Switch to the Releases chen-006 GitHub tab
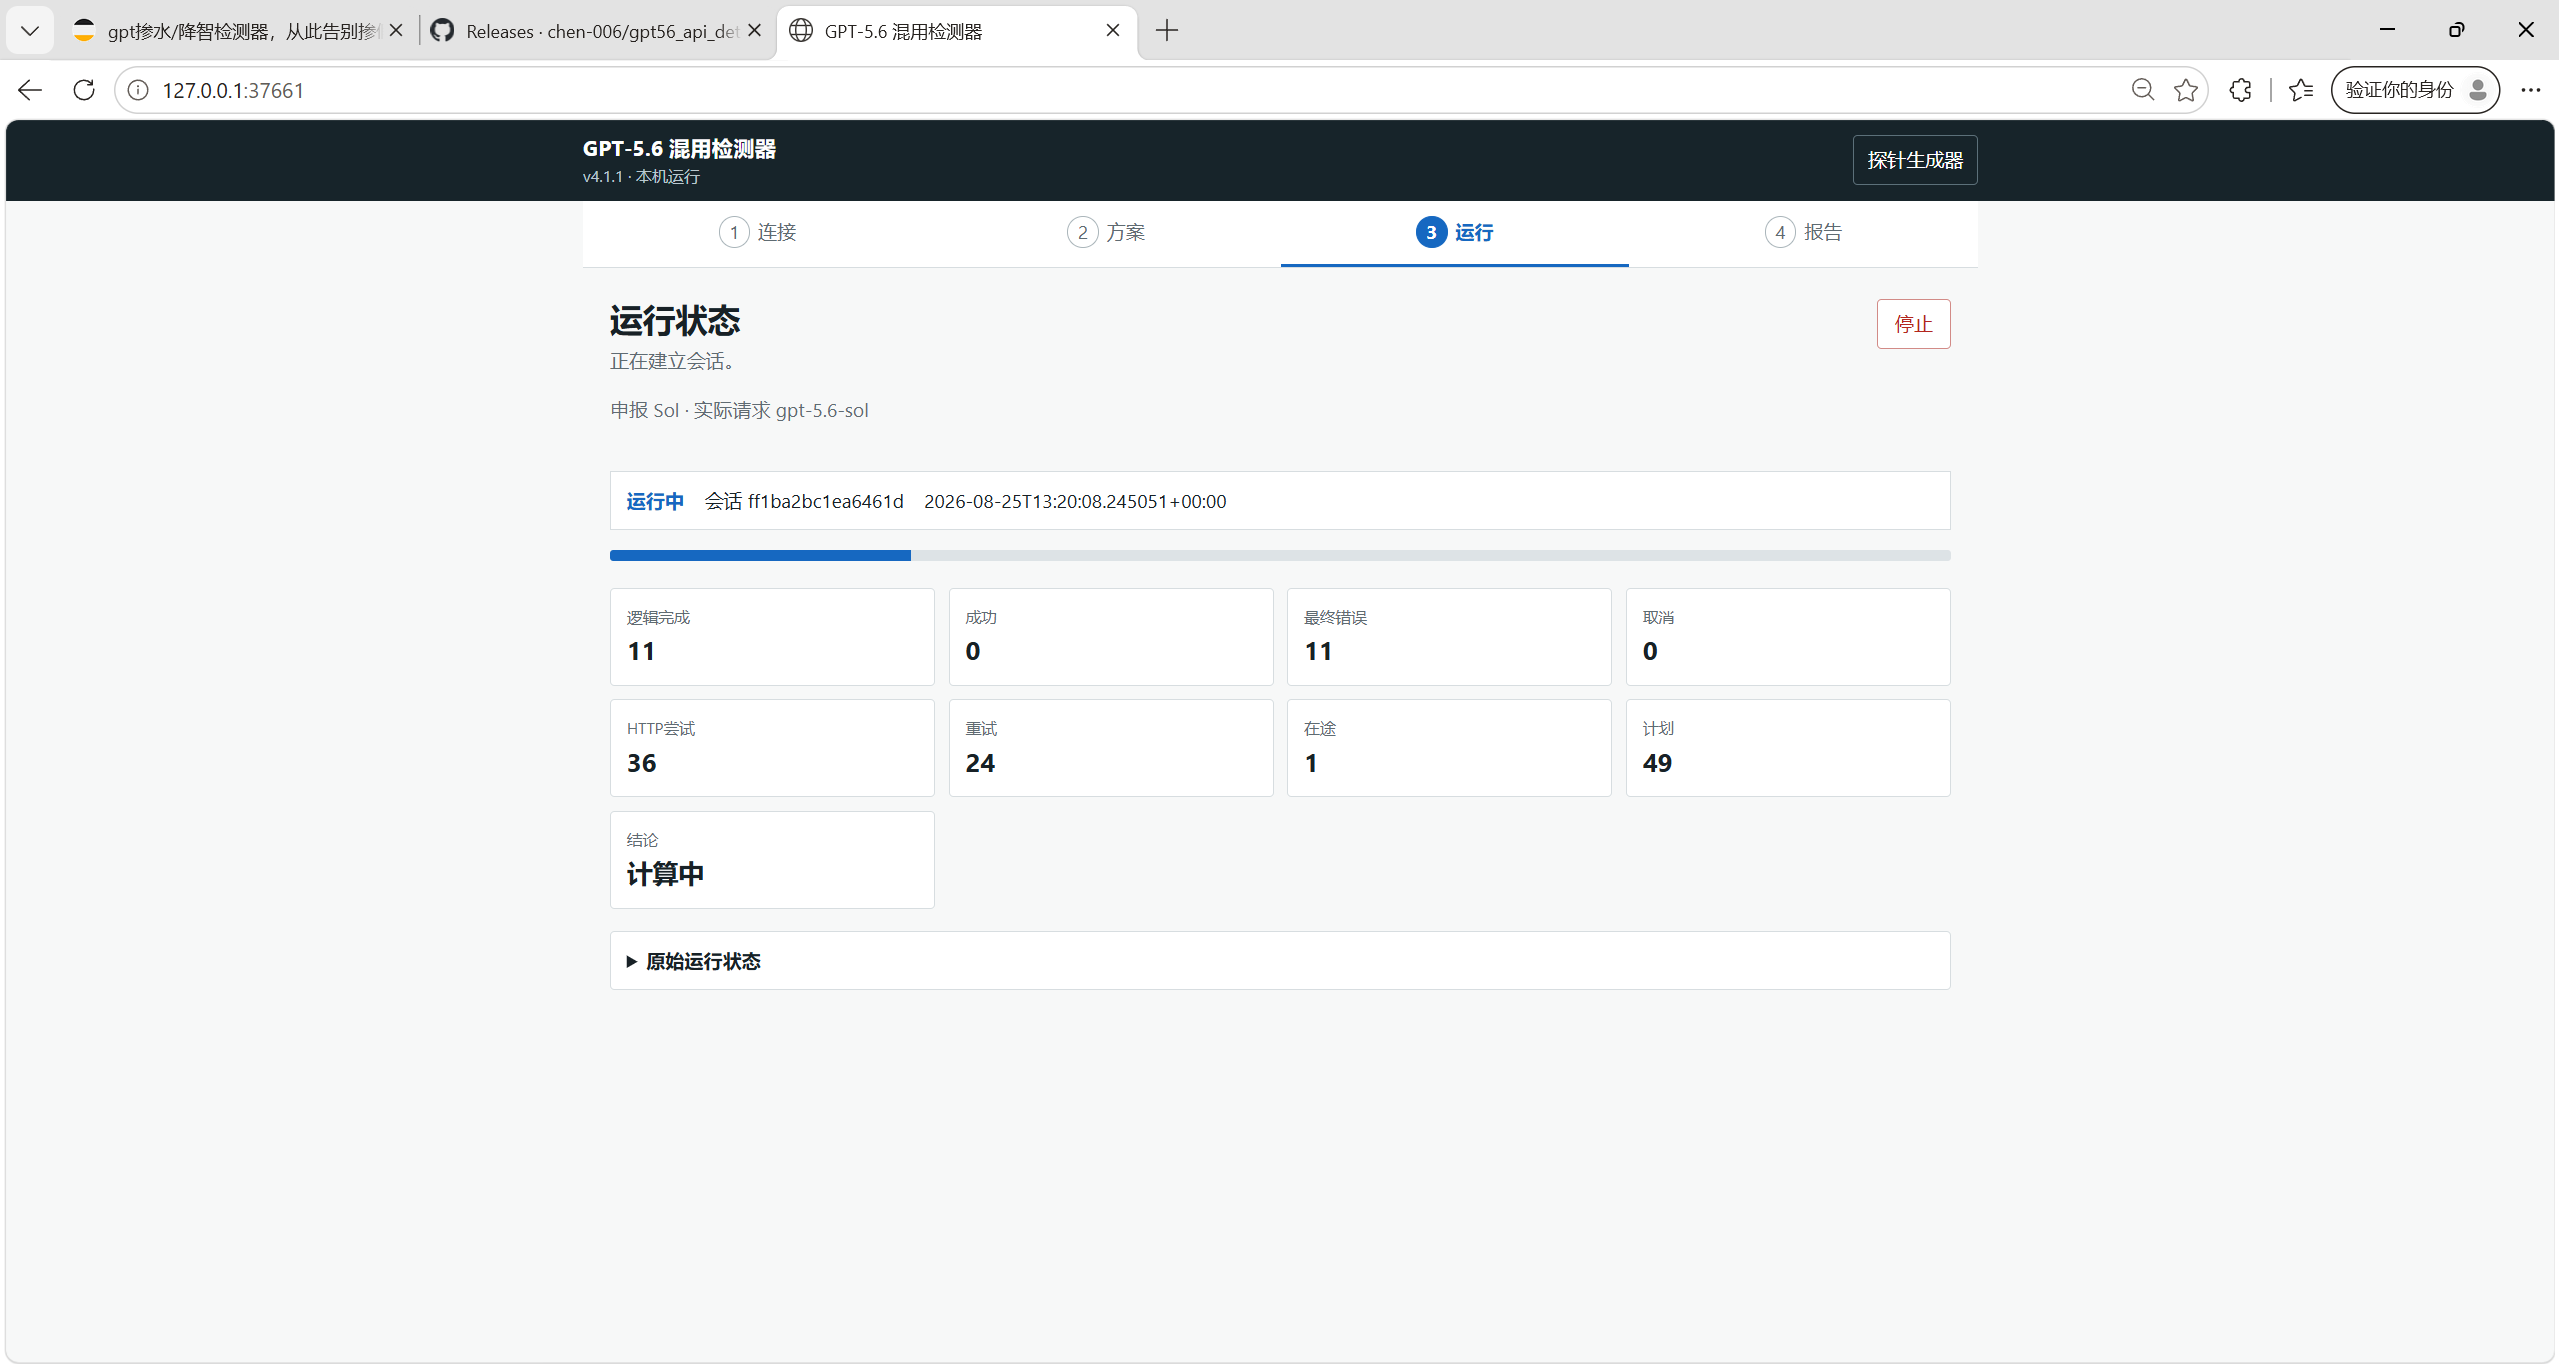 coord(596,31)
